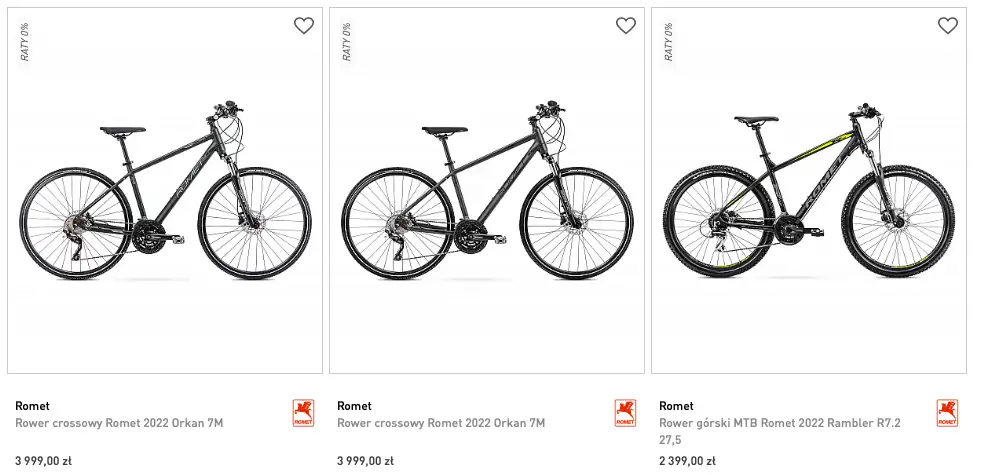Click Romet logo beside the middle Orkan 7M

pos(625,413)
